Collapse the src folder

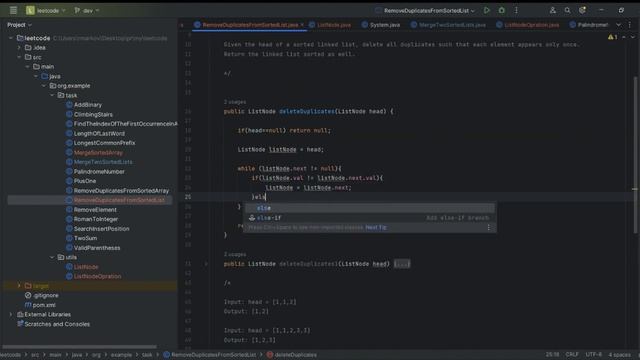click(x=19, y=57)
